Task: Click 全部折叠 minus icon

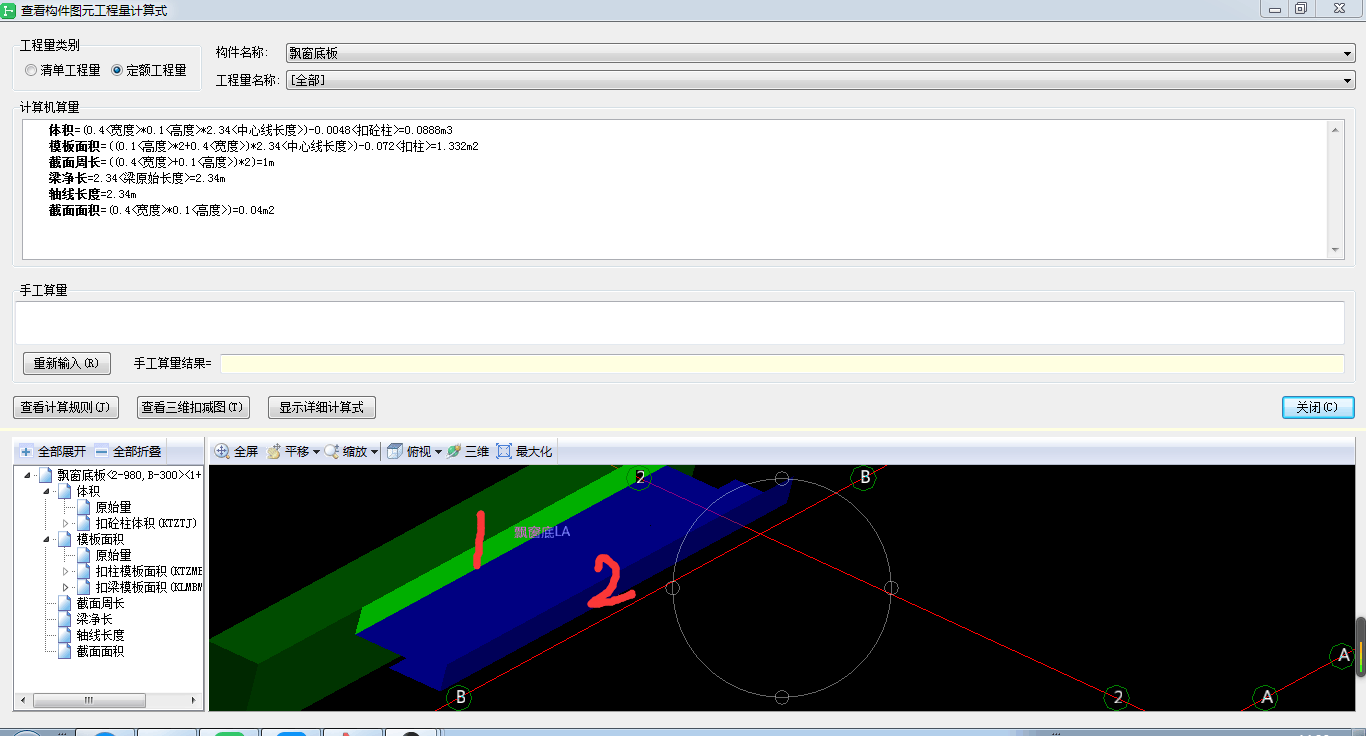Action: [x=101, y=452]
